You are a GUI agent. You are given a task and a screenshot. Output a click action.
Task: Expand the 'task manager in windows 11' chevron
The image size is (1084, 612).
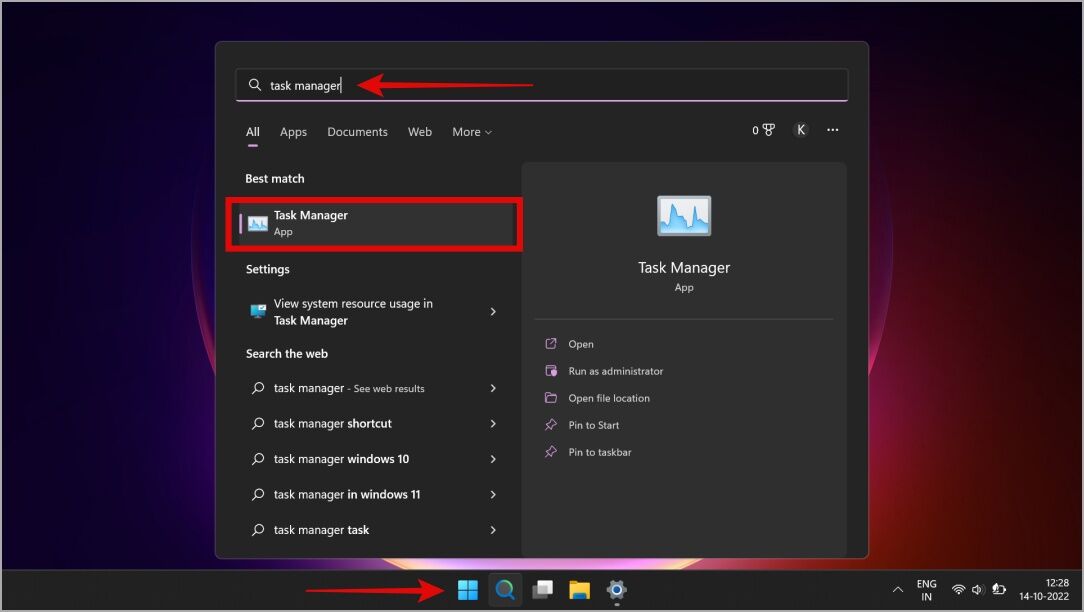coord(493,494)
